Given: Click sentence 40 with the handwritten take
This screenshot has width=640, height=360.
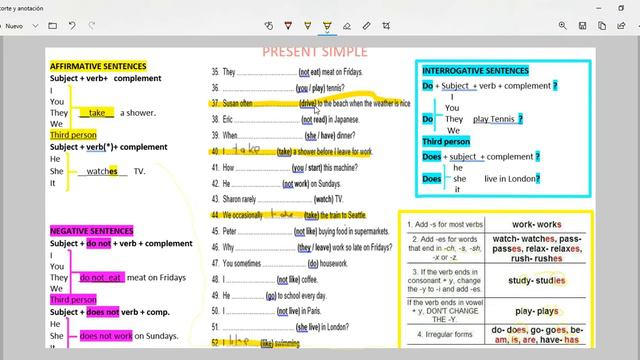Looking at the screenshot, I should [x=292, y=151].
